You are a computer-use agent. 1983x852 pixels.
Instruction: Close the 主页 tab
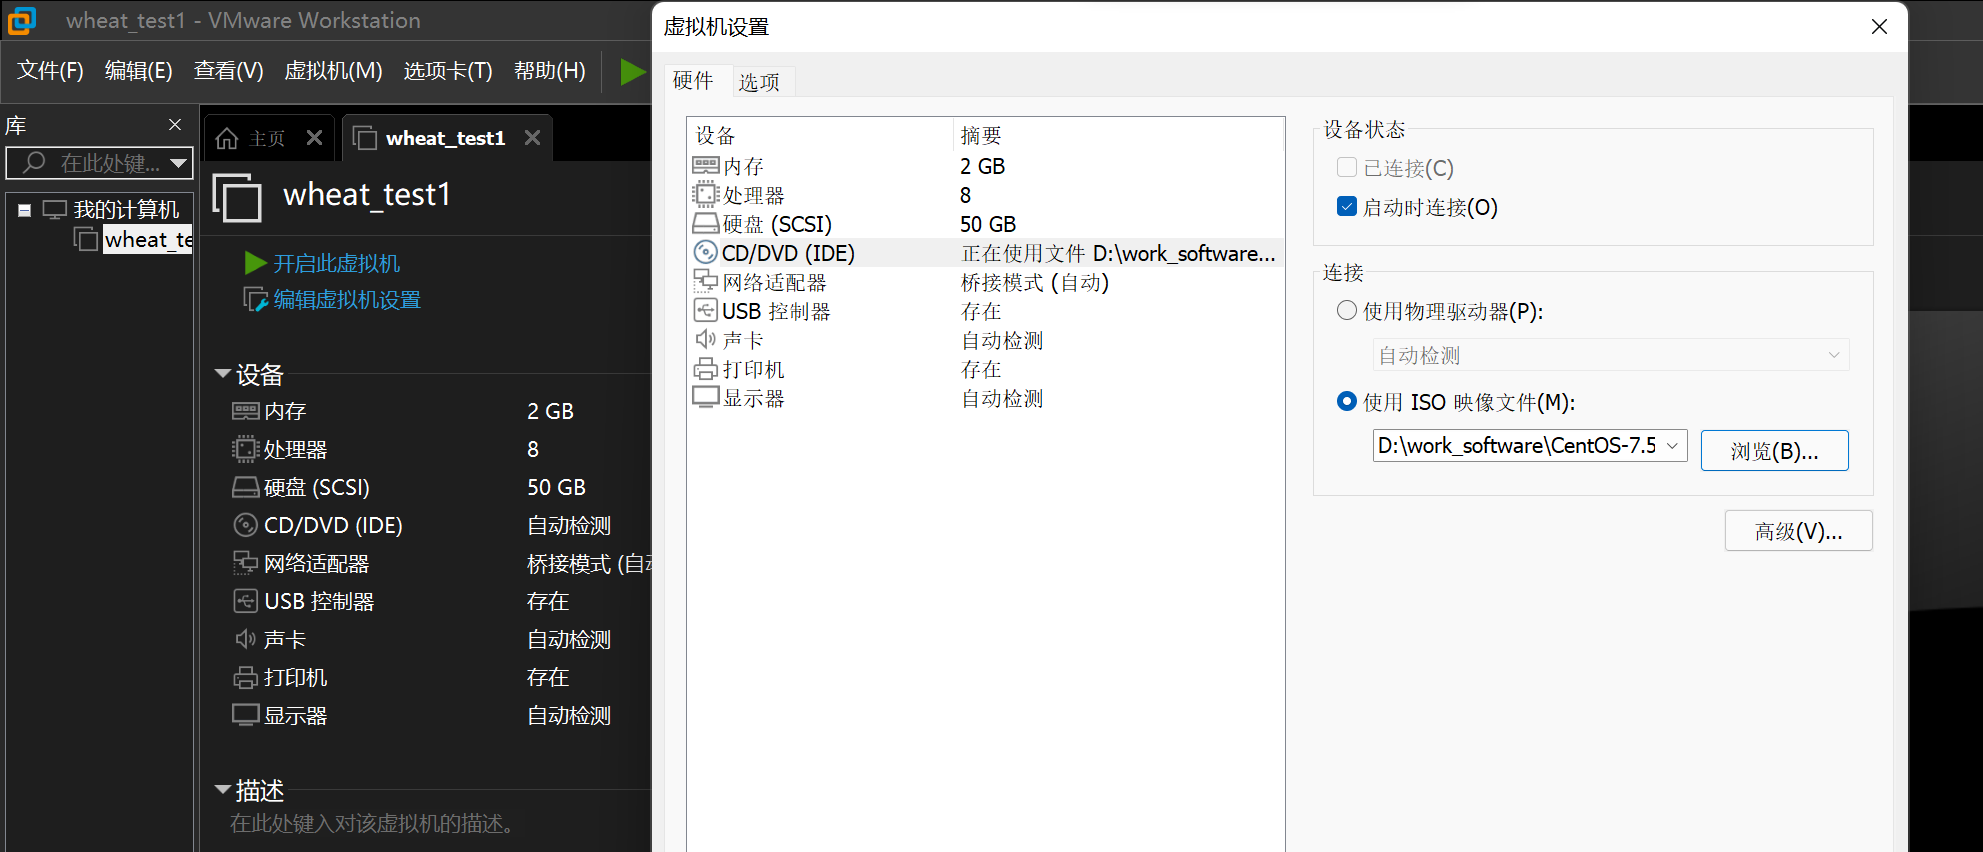(315, 138)
